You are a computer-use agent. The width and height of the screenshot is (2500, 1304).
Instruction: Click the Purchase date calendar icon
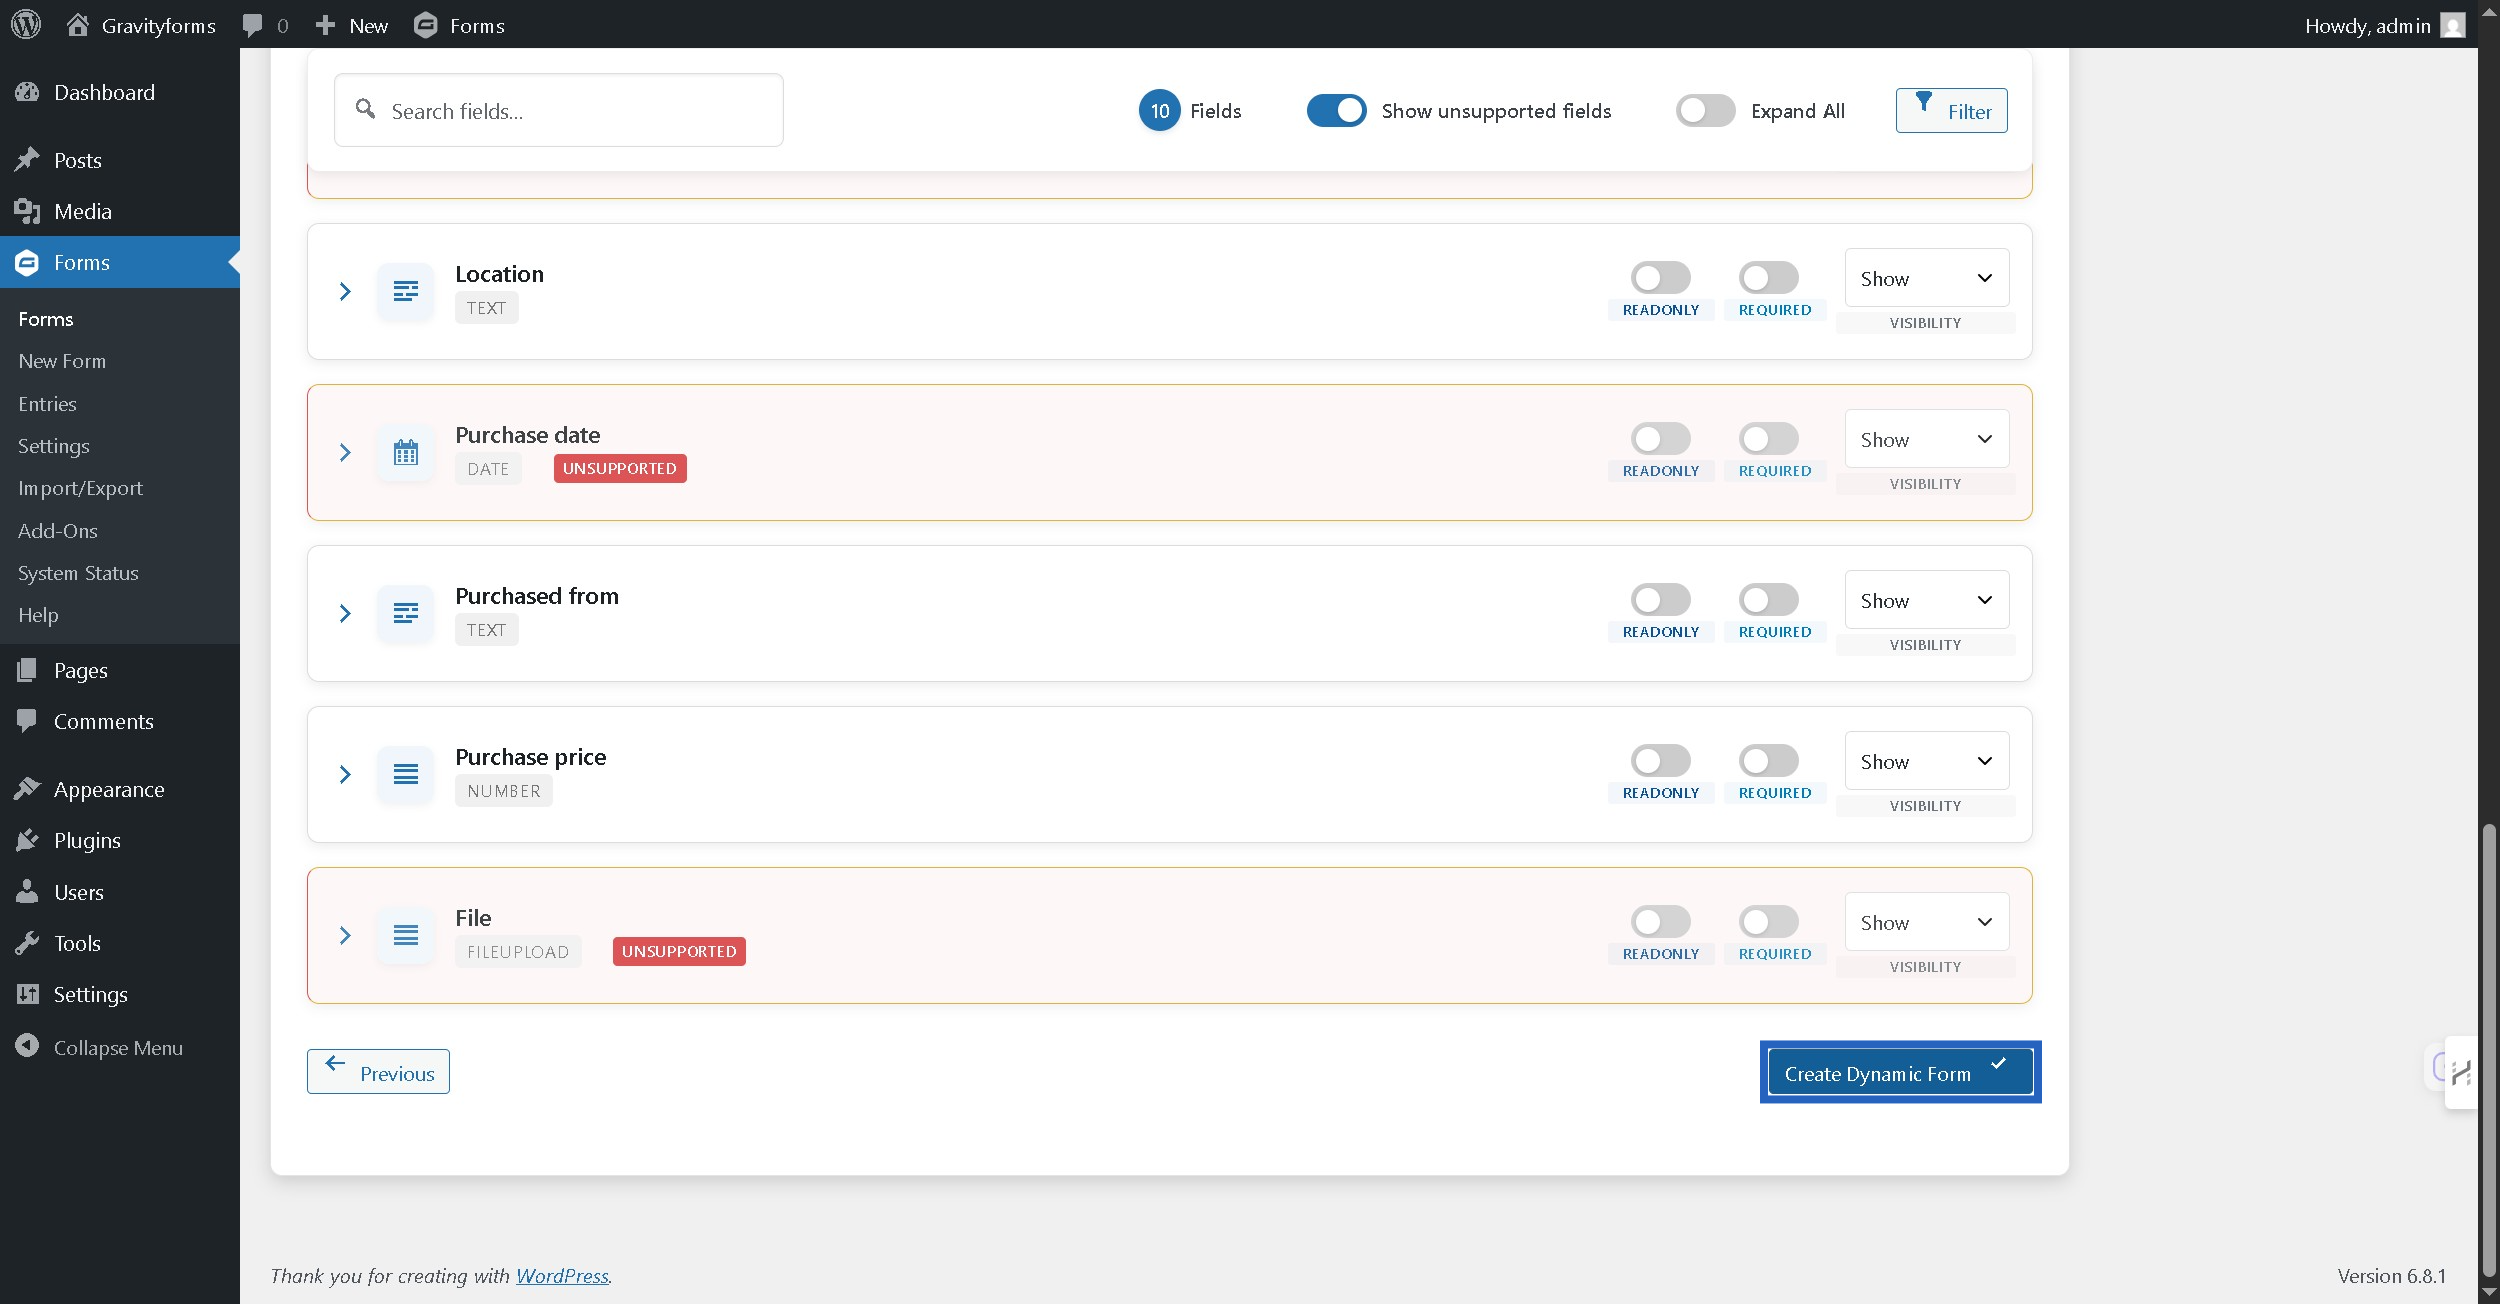coord(406,452)
